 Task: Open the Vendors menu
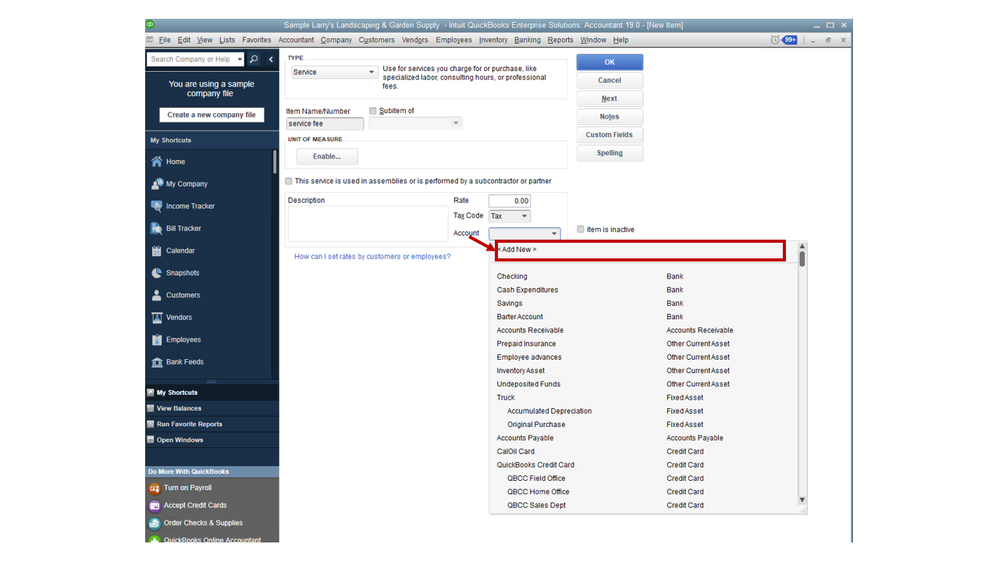pos(415,40)
